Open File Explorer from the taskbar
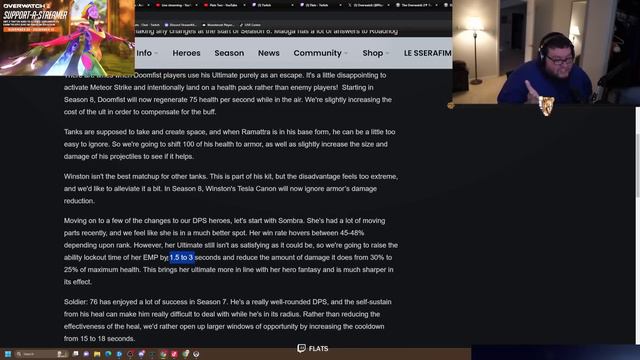The height and width of the screenshot is (360, 640). 97,354
